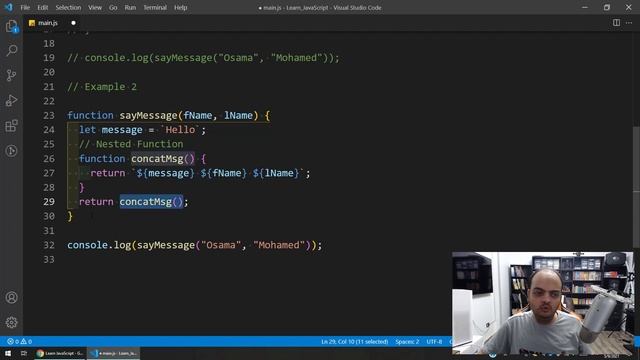The width and height of the screenshot is (640, 360).
Task: Switch to the VS Code main.js taskbar button
Action: click(114, 353)
